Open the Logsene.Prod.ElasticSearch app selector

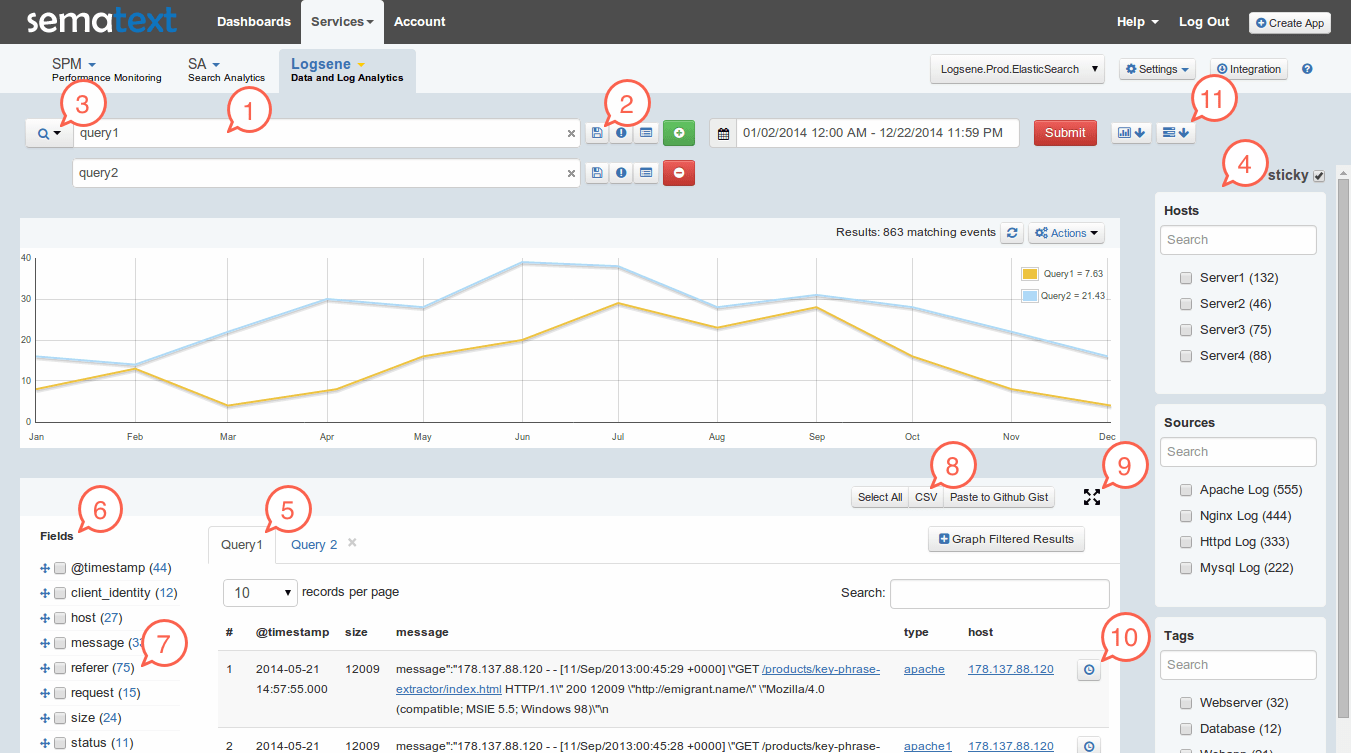click(1017, 69)
